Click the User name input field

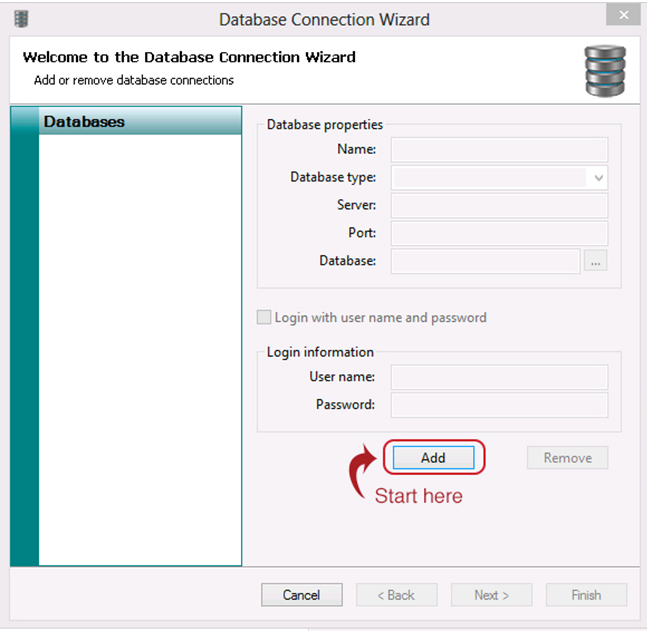pyautogui.click(x=499, y=377)
